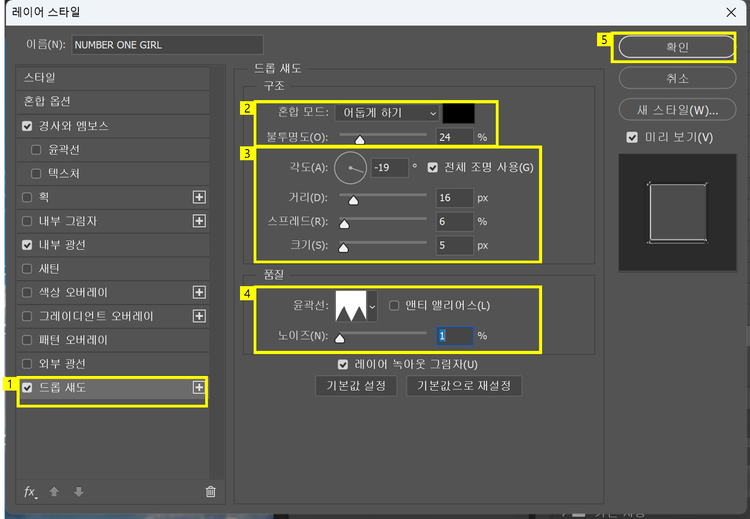Select 혼합 옵션 in the left list
The height and width of the screenshot is (519, 750).
[113, 101]
